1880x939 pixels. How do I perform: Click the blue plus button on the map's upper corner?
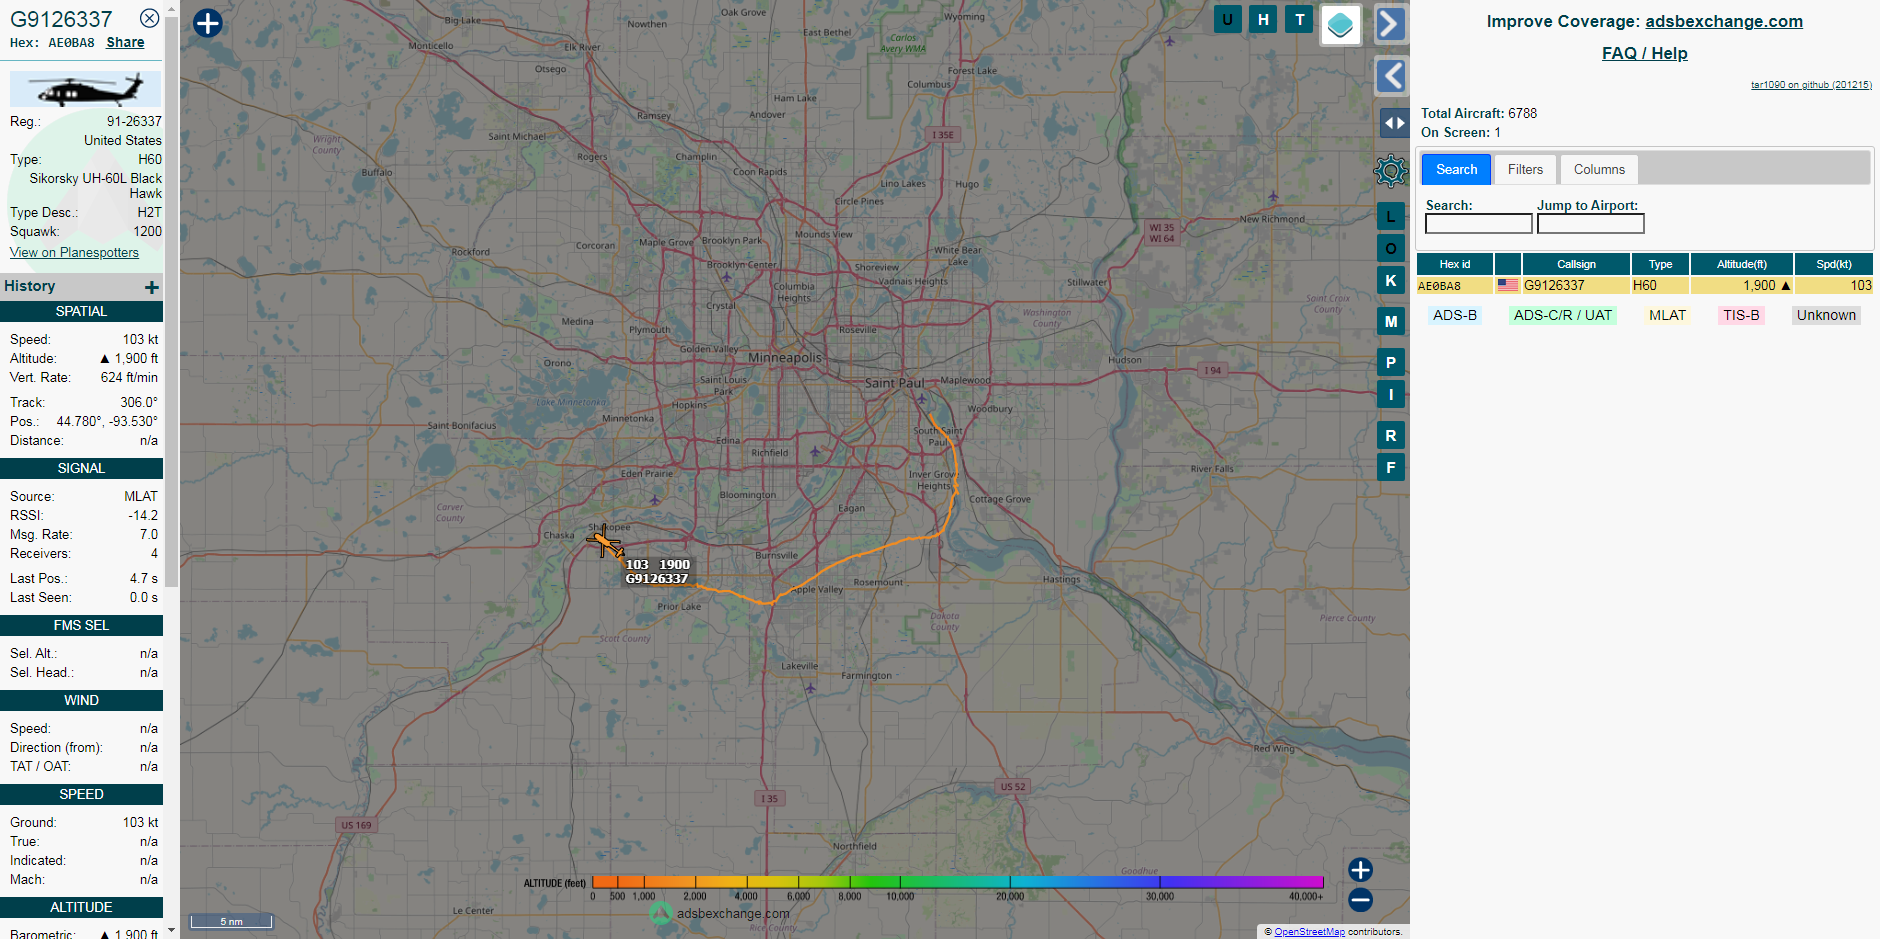(207, 23)
